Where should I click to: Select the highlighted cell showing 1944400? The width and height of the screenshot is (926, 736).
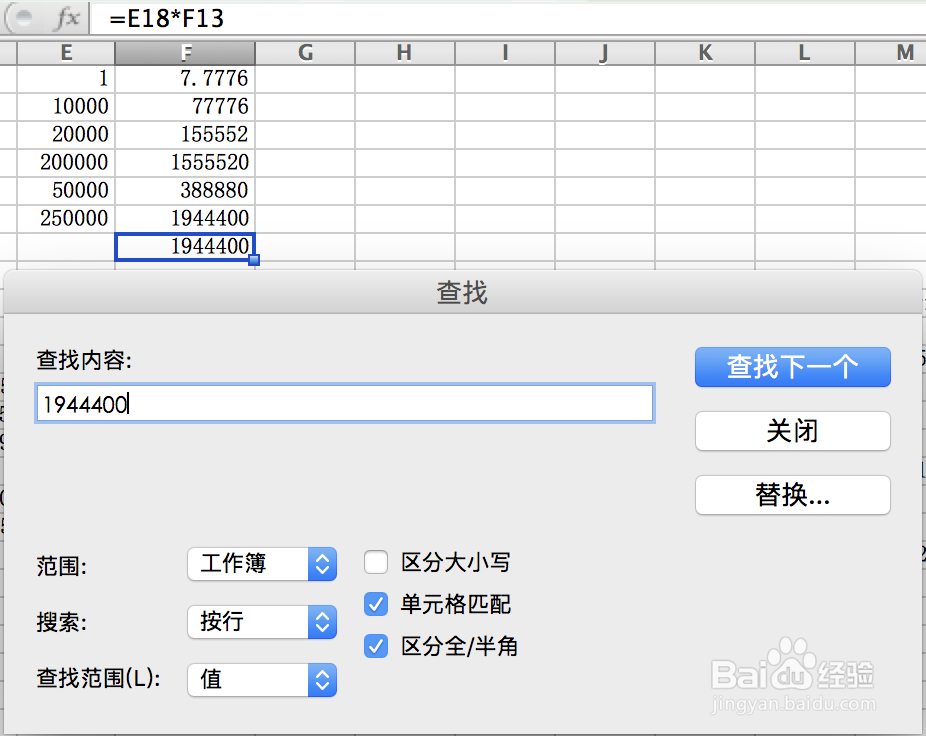pyautogui.click(x=185, y=246)
